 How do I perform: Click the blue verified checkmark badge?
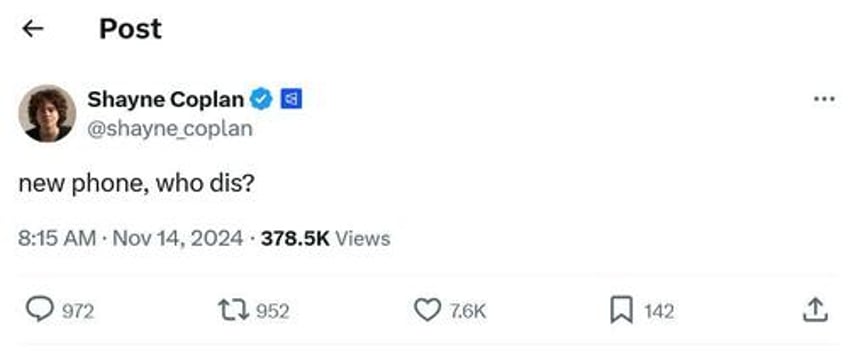point(262,99)
